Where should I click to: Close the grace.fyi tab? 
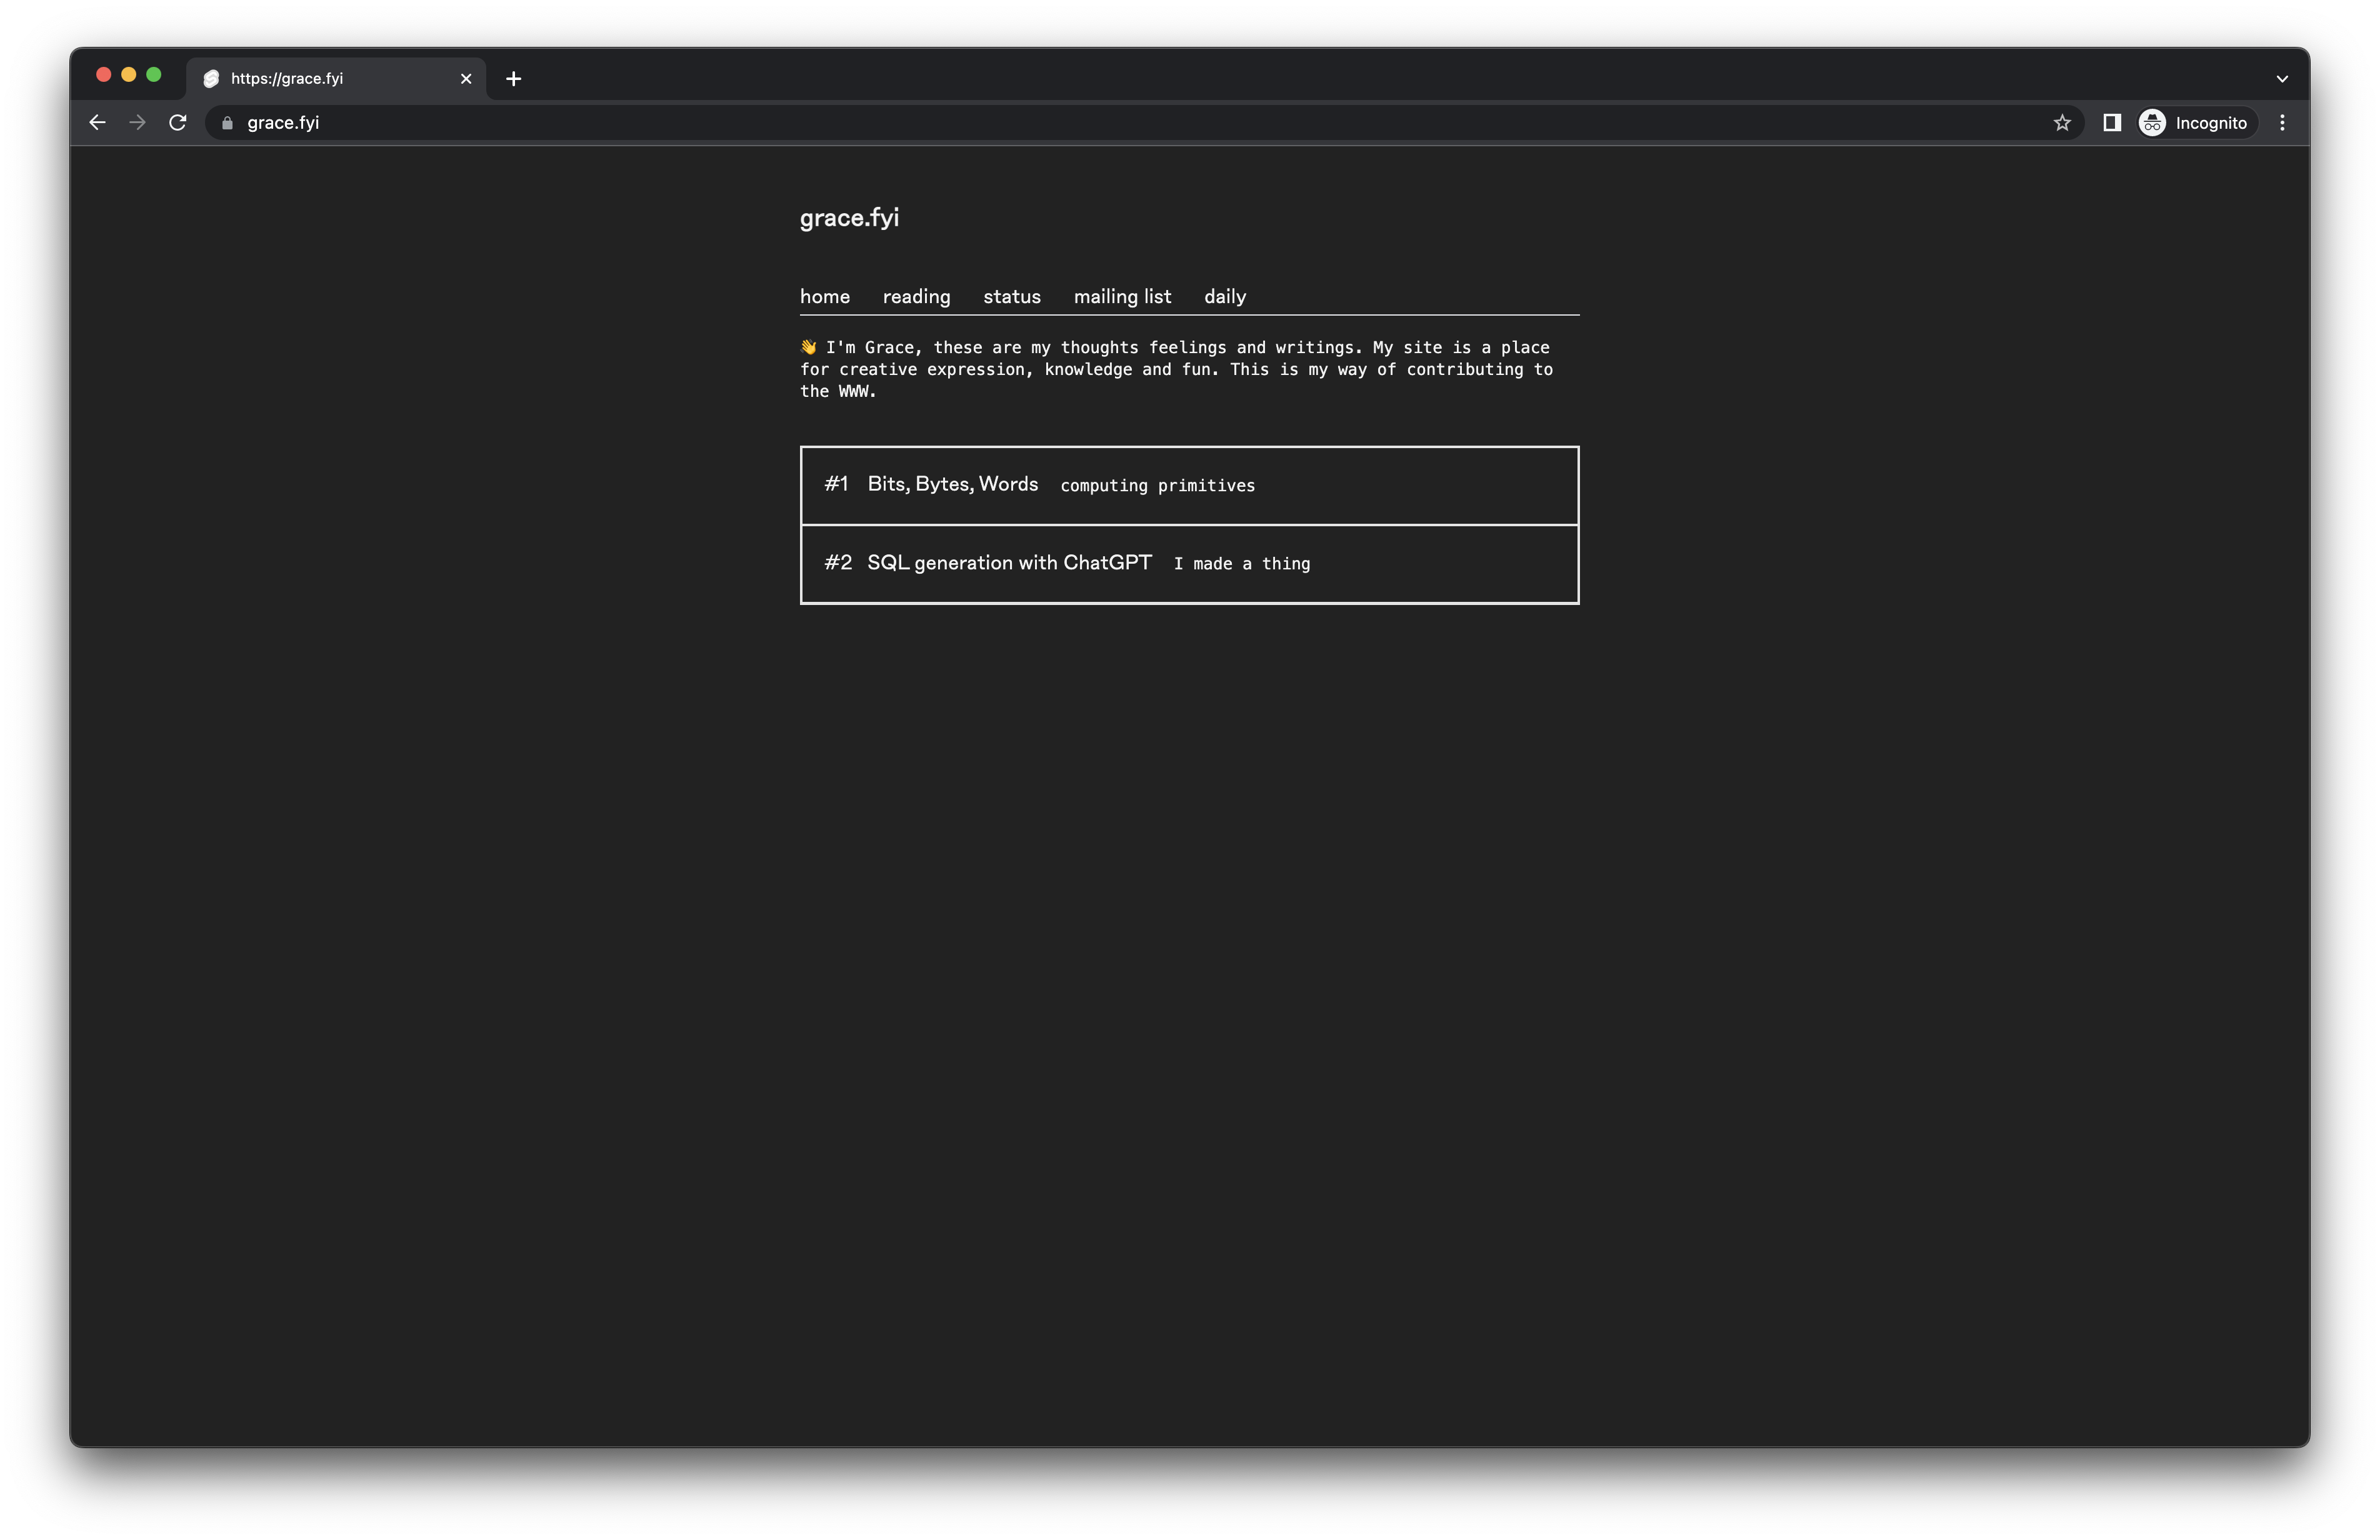click(x=466, y=79)
